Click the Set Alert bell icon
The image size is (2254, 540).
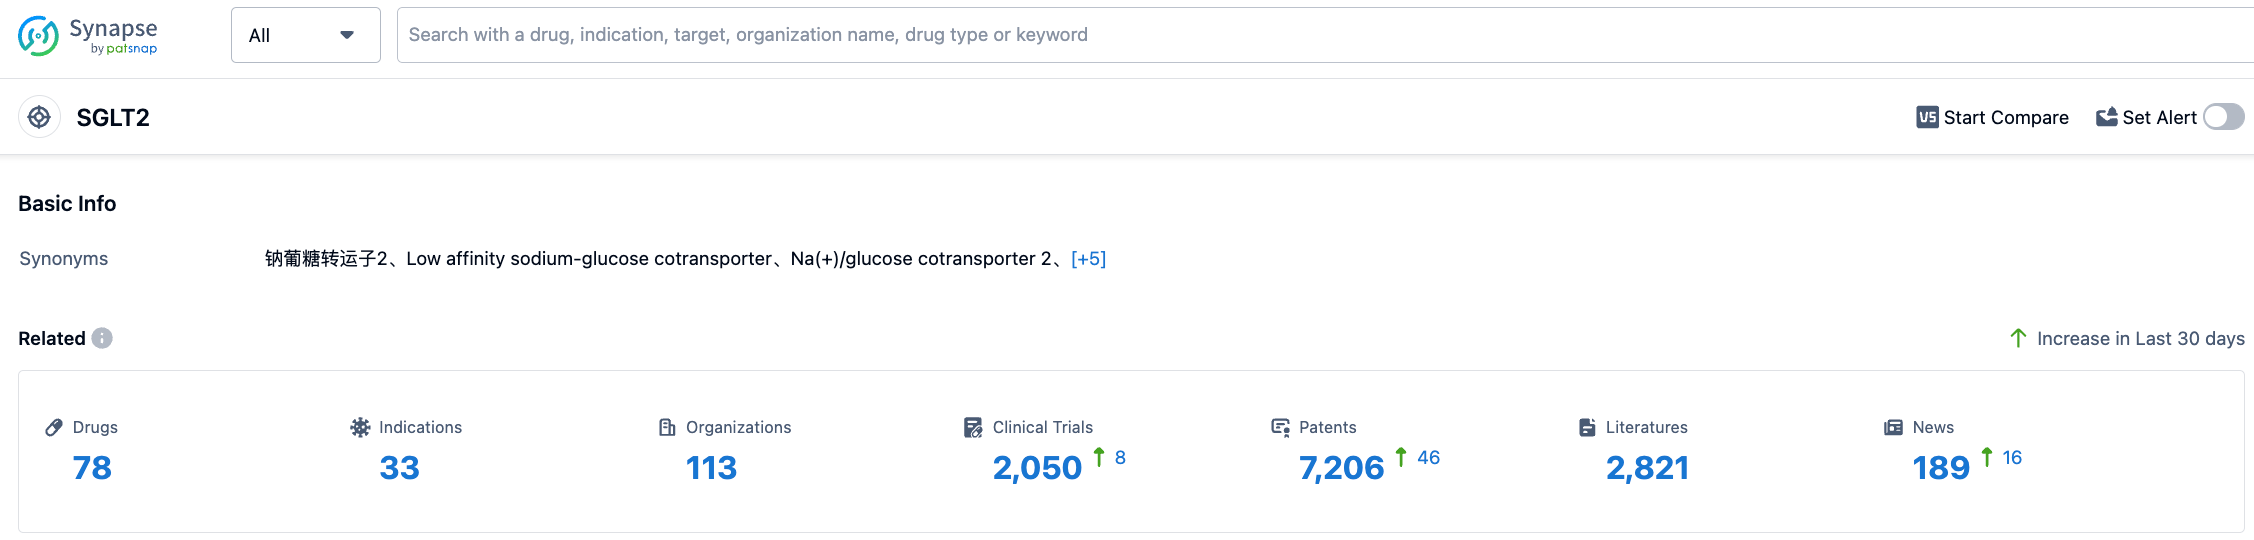coord(2106,117)
